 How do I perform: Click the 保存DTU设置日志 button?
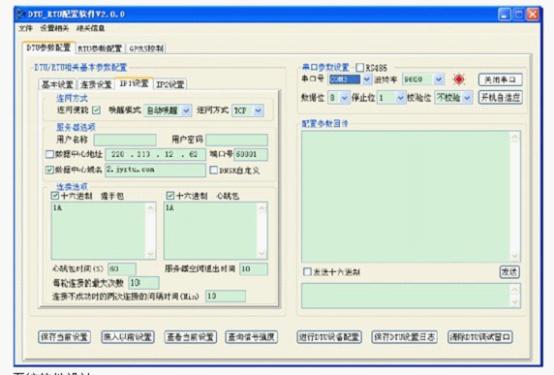tap(404, 337)
